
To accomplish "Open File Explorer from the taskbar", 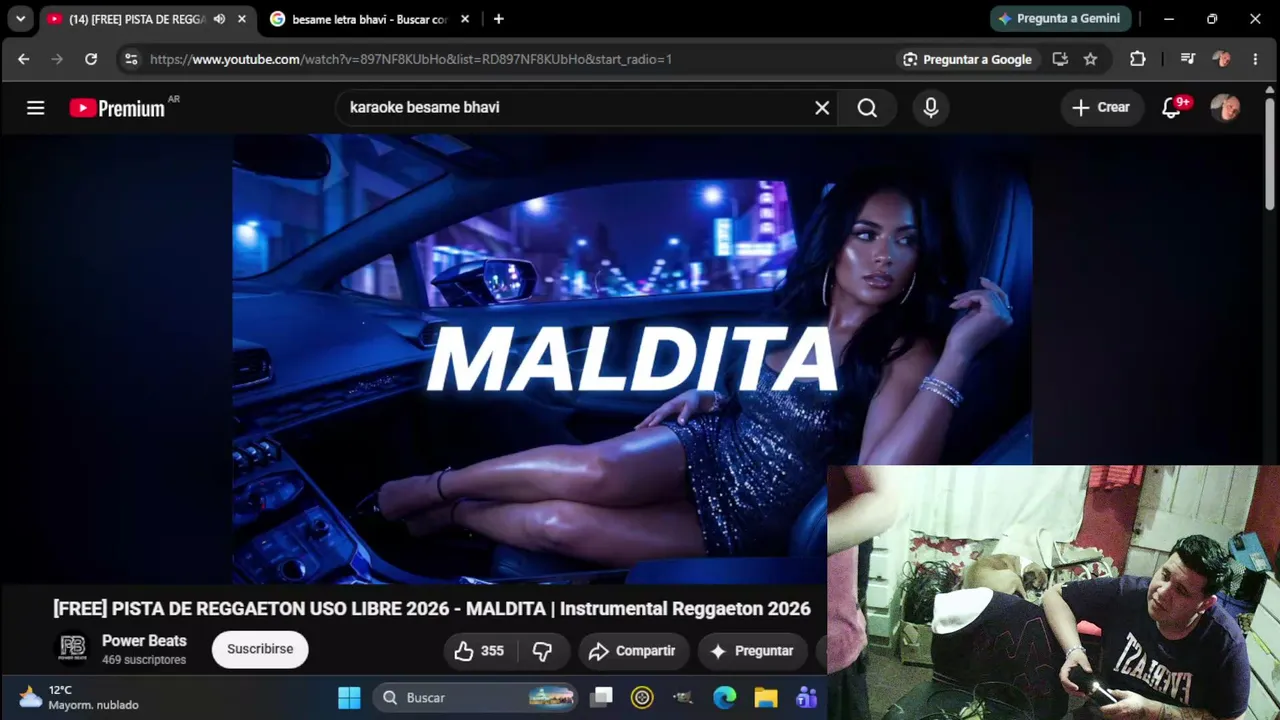I will 766,697.
